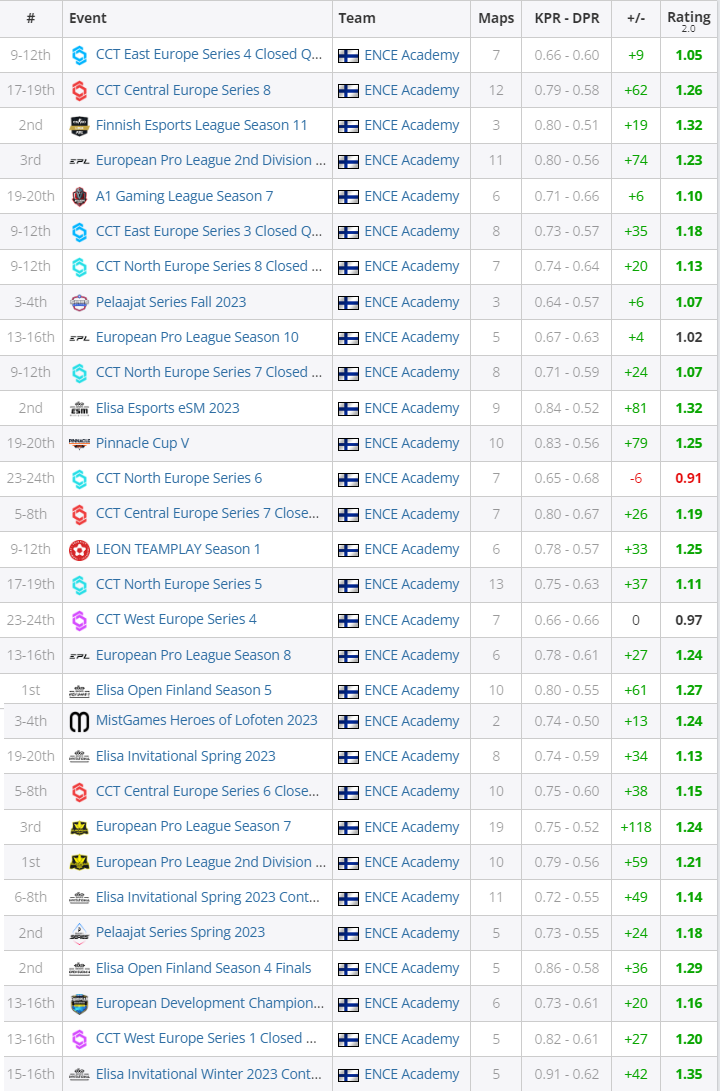Click the CCT West Europe Series 1 Closed logo
Image resolution: width=720 pixels, height=1091 pixels.
click(79, 1039)
